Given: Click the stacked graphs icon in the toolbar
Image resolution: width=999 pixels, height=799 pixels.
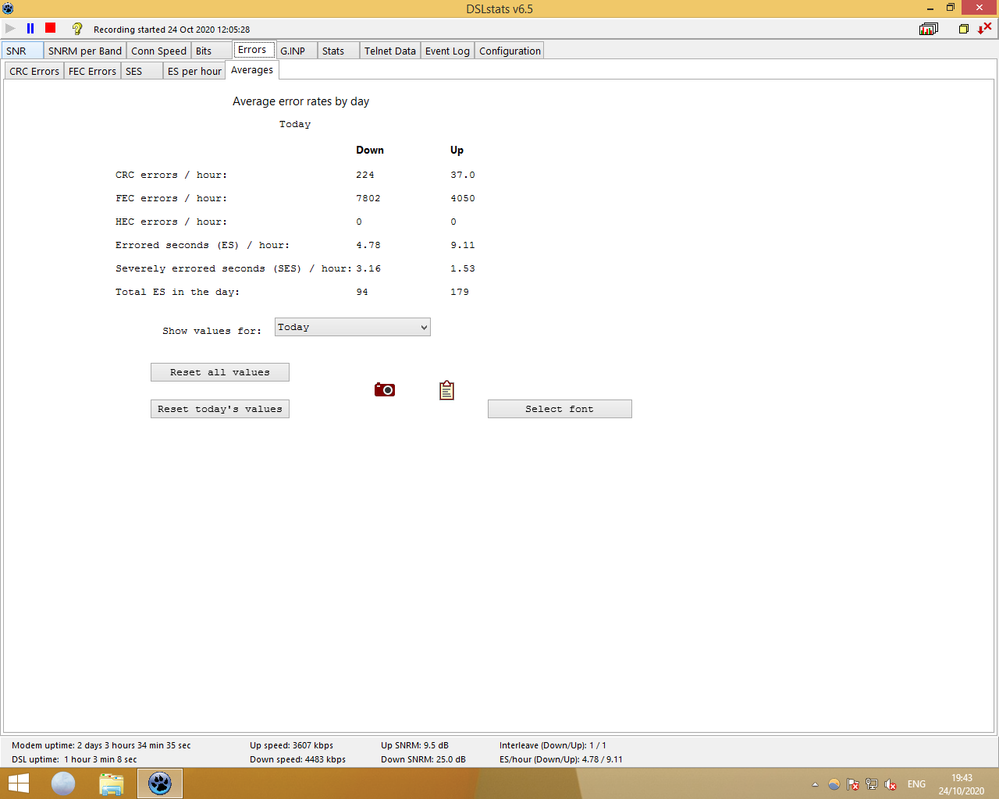Looking at the screenshot, I should tap(929, 29).
